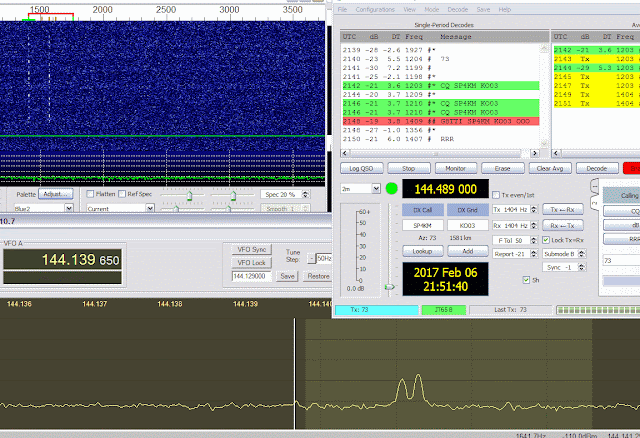Select the red 2148 G8TTI SP4KM KO03 row
Screen dimensions: 640x438
(x=441, y=121)
